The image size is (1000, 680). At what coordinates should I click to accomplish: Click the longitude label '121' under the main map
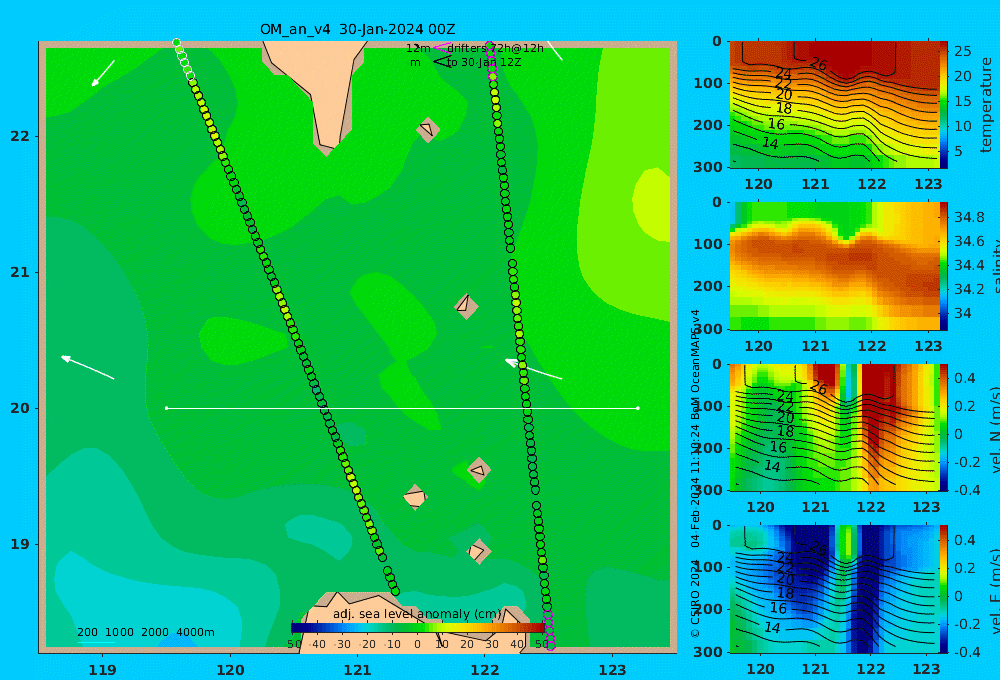point(357,670)
